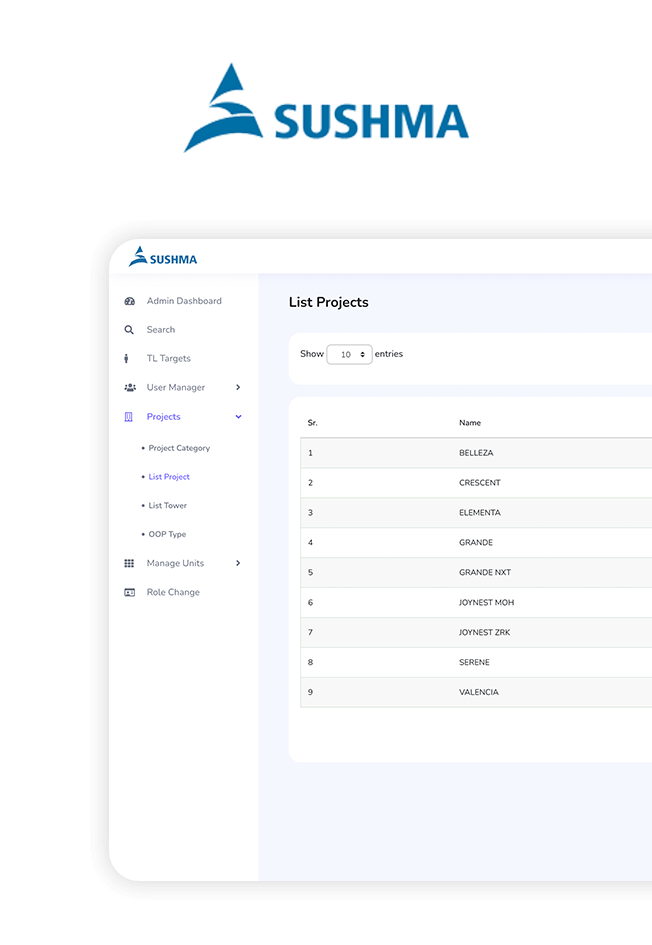This screenshot has height=945, width=652.
Task: Click the Search magnifier icon in sidebar
Action: point(129,330)
